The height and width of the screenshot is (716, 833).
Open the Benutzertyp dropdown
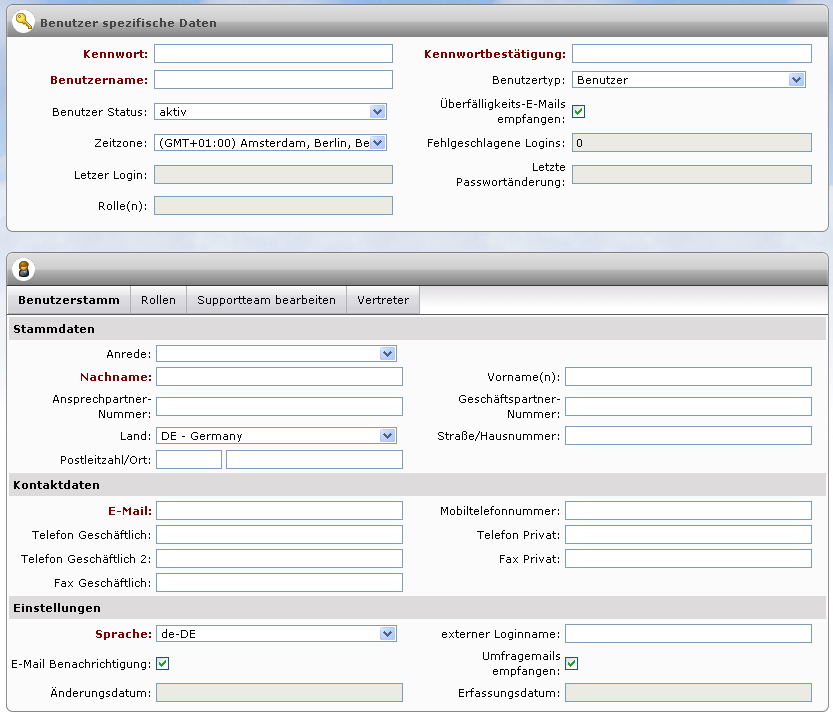(688, 80)
